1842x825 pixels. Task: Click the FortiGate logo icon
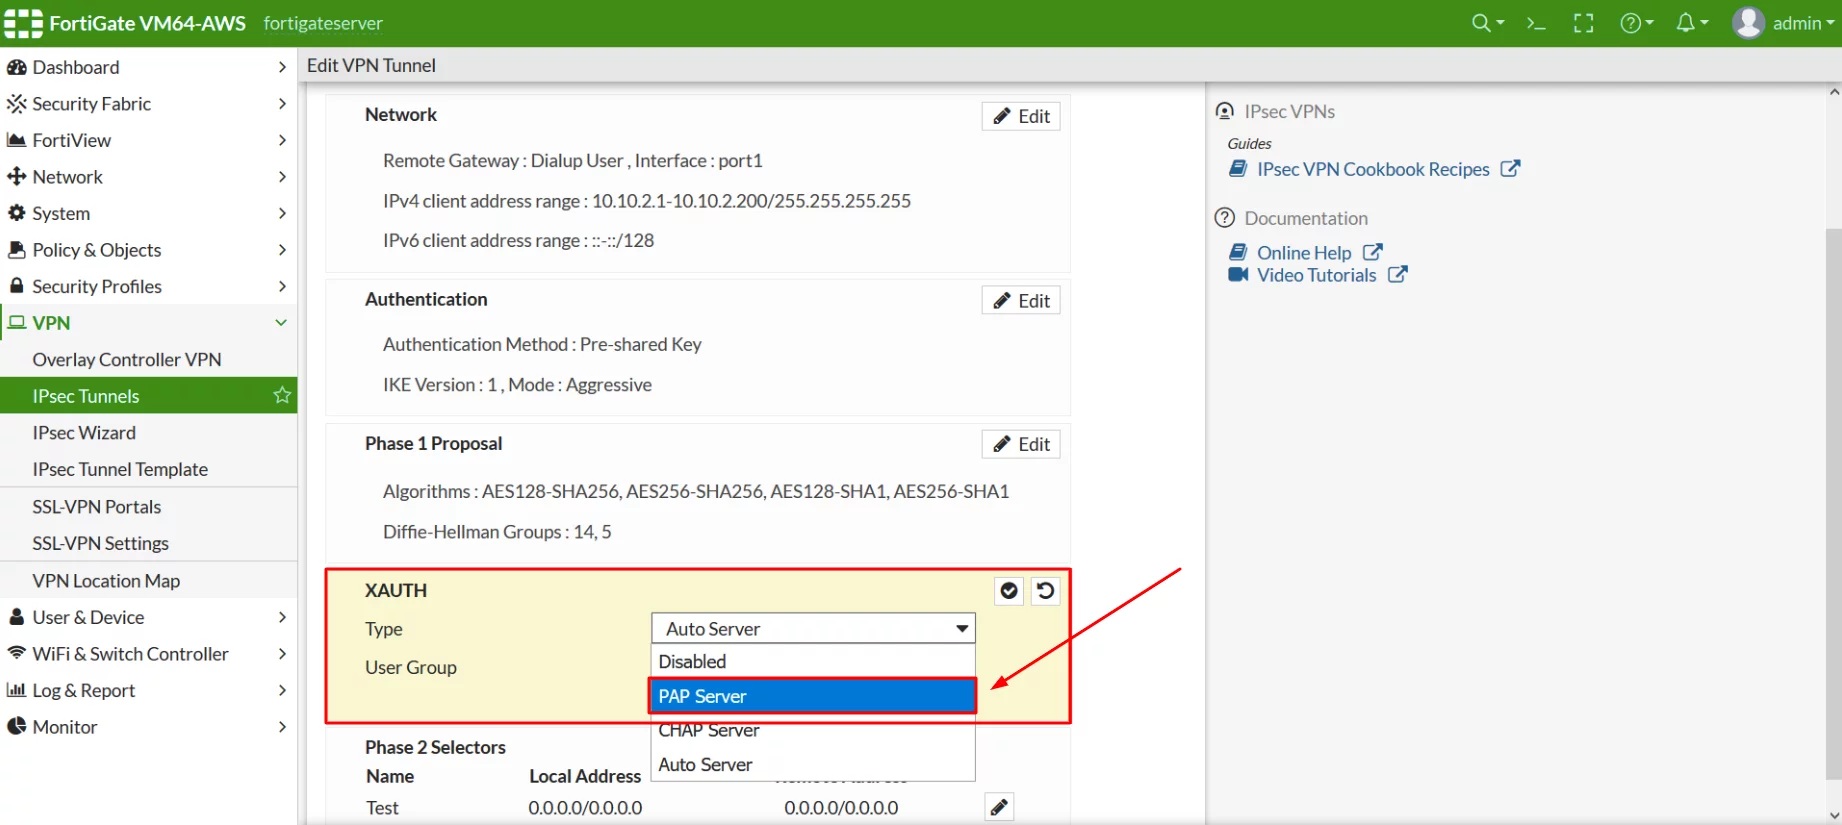23,23
